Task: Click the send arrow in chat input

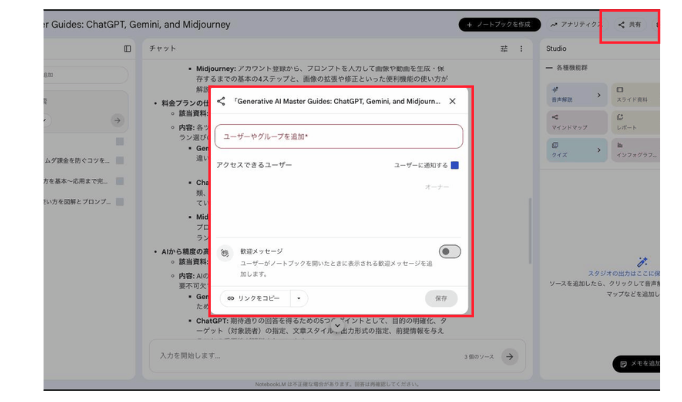Action: (510, 356)
